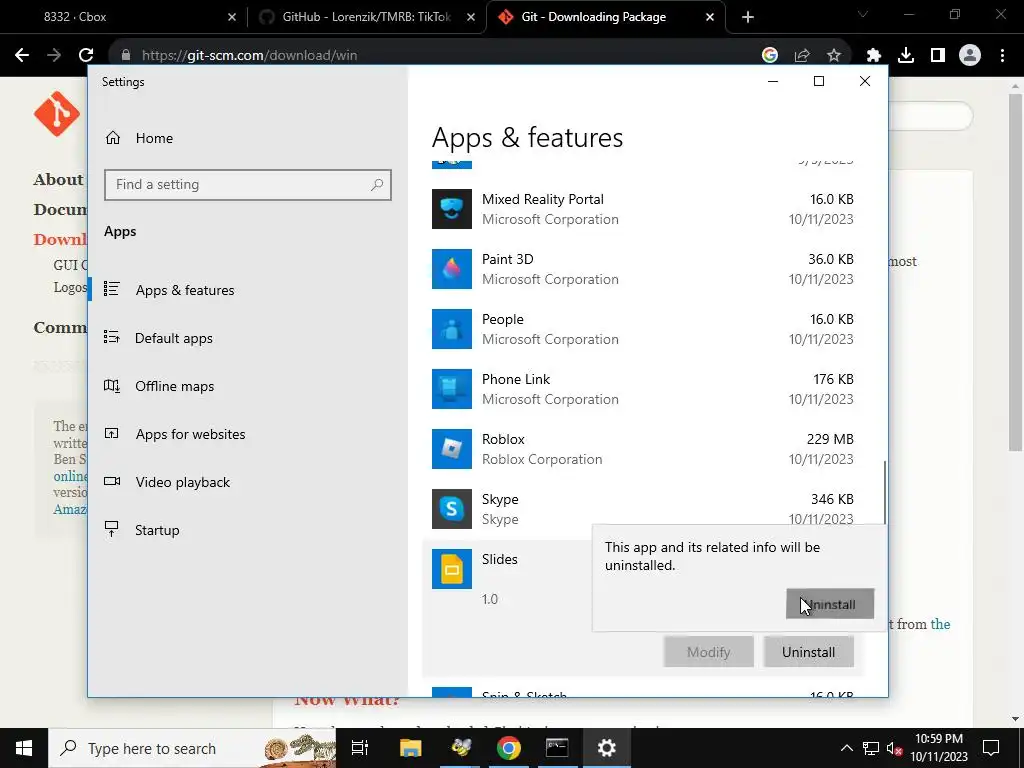Click the Slides version 1.0 text
The image size is (1024, 768).
[x=490, y=599]
